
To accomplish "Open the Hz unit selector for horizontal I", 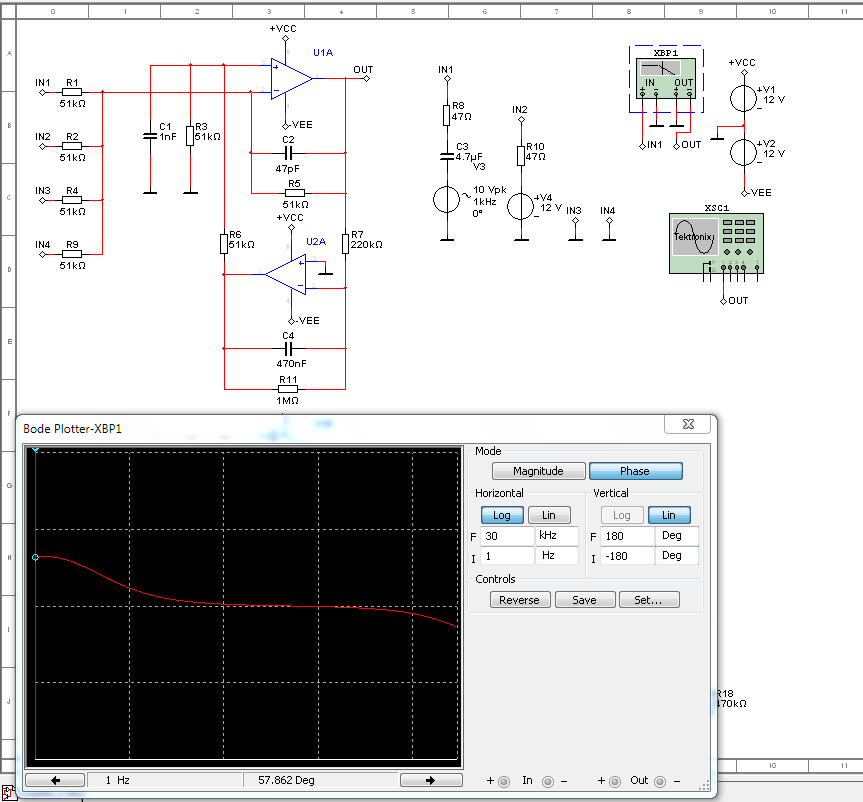I will [x=556, y=556].
